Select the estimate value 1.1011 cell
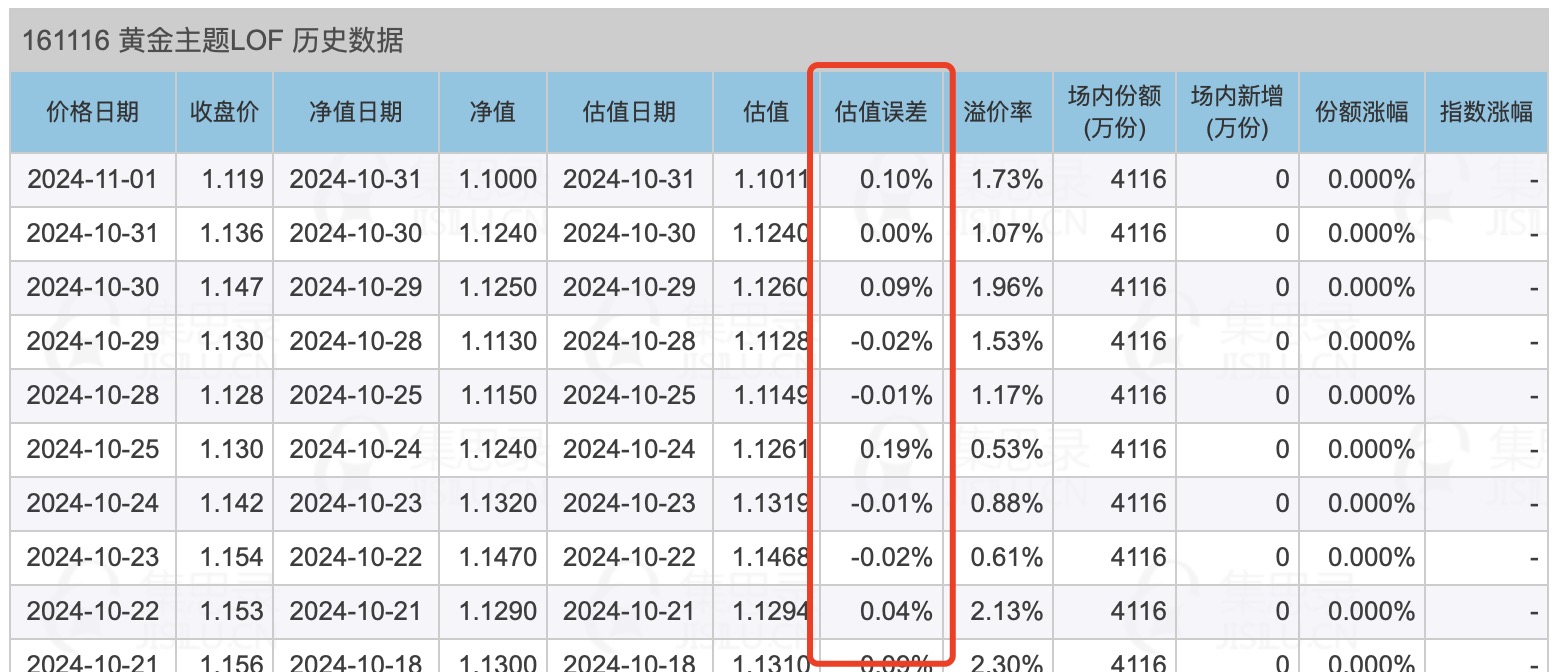The height and width of the screenshot is (672, 1556). [770, 180]
